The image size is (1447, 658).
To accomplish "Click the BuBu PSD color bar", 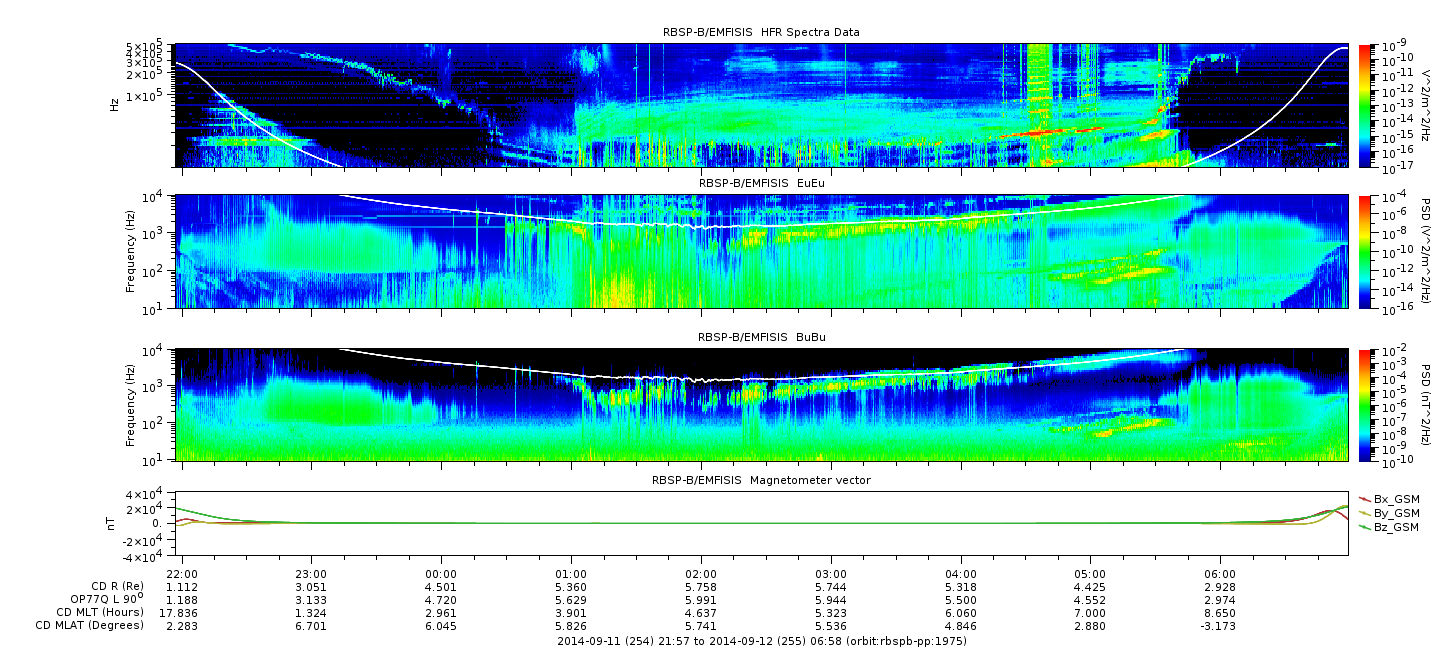I will pos(1364,405).
